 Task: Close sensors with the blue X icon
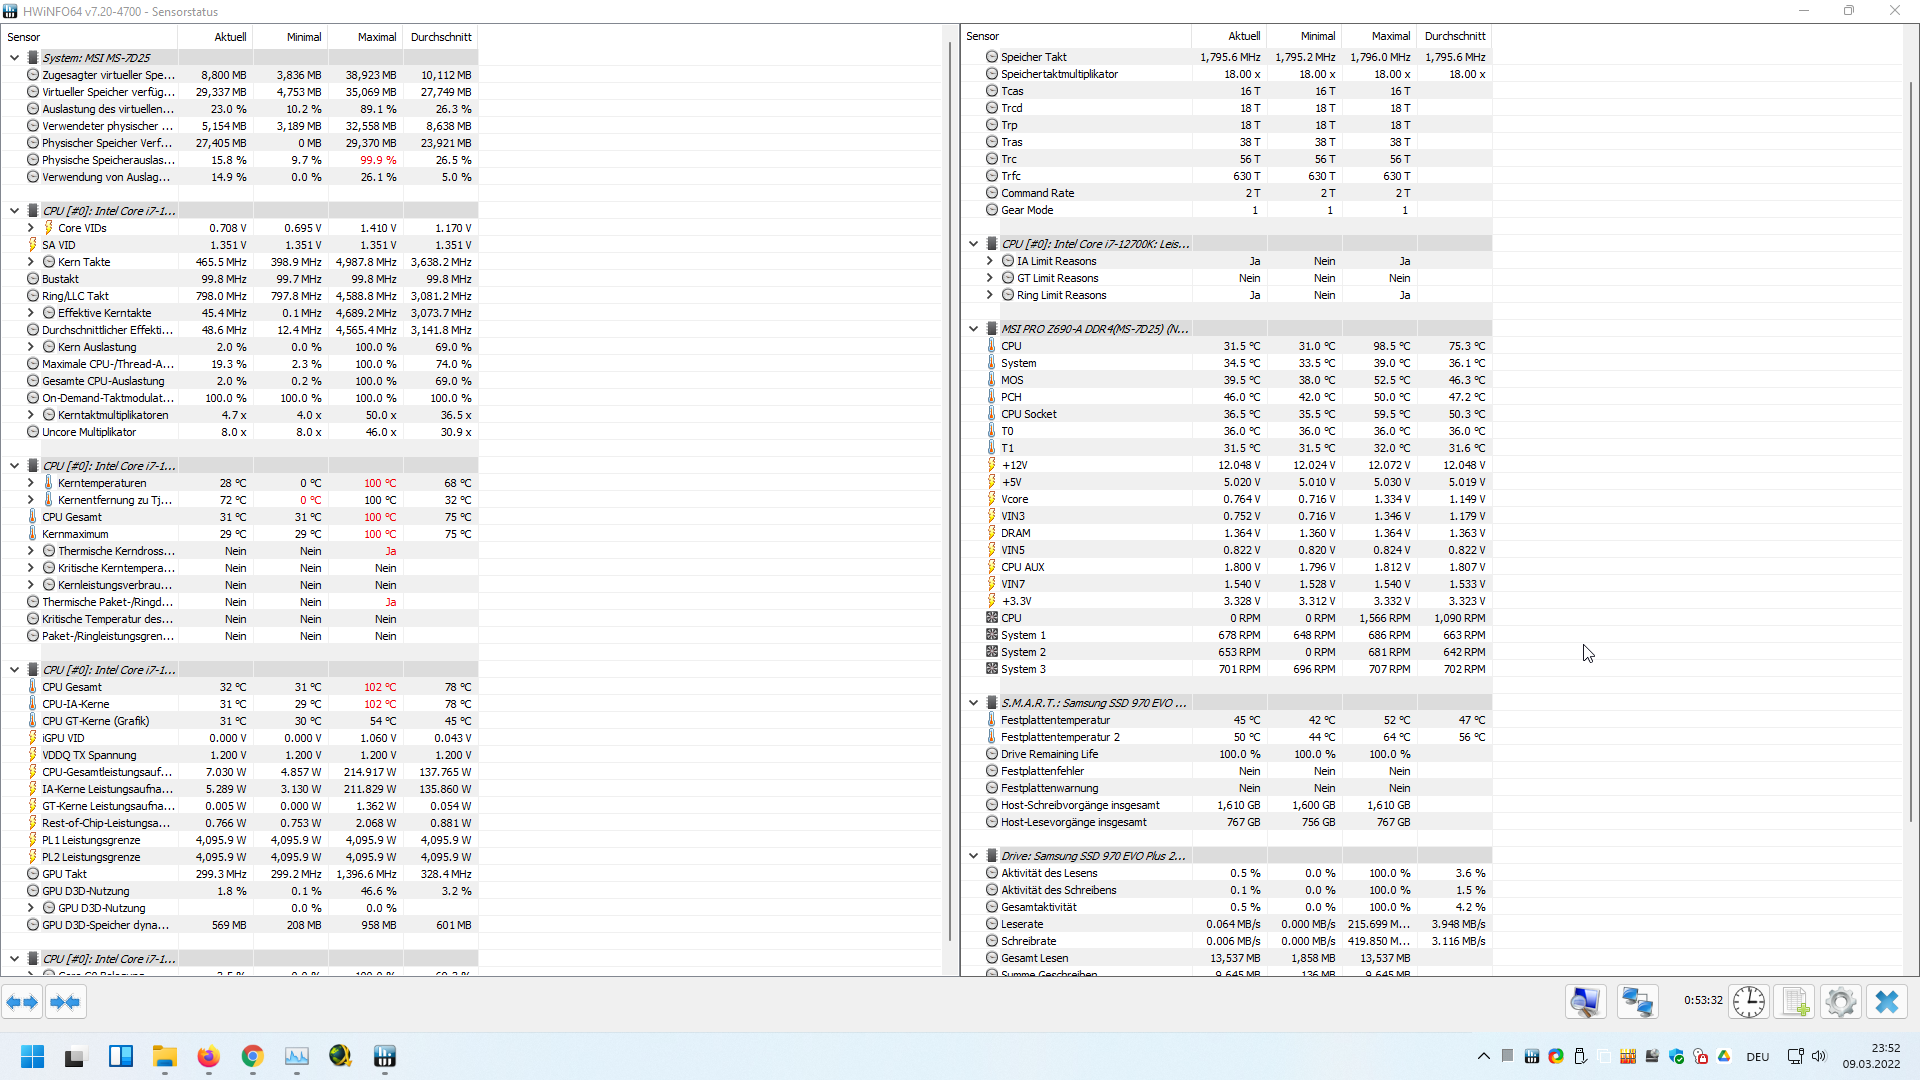pos(1887,1002)
